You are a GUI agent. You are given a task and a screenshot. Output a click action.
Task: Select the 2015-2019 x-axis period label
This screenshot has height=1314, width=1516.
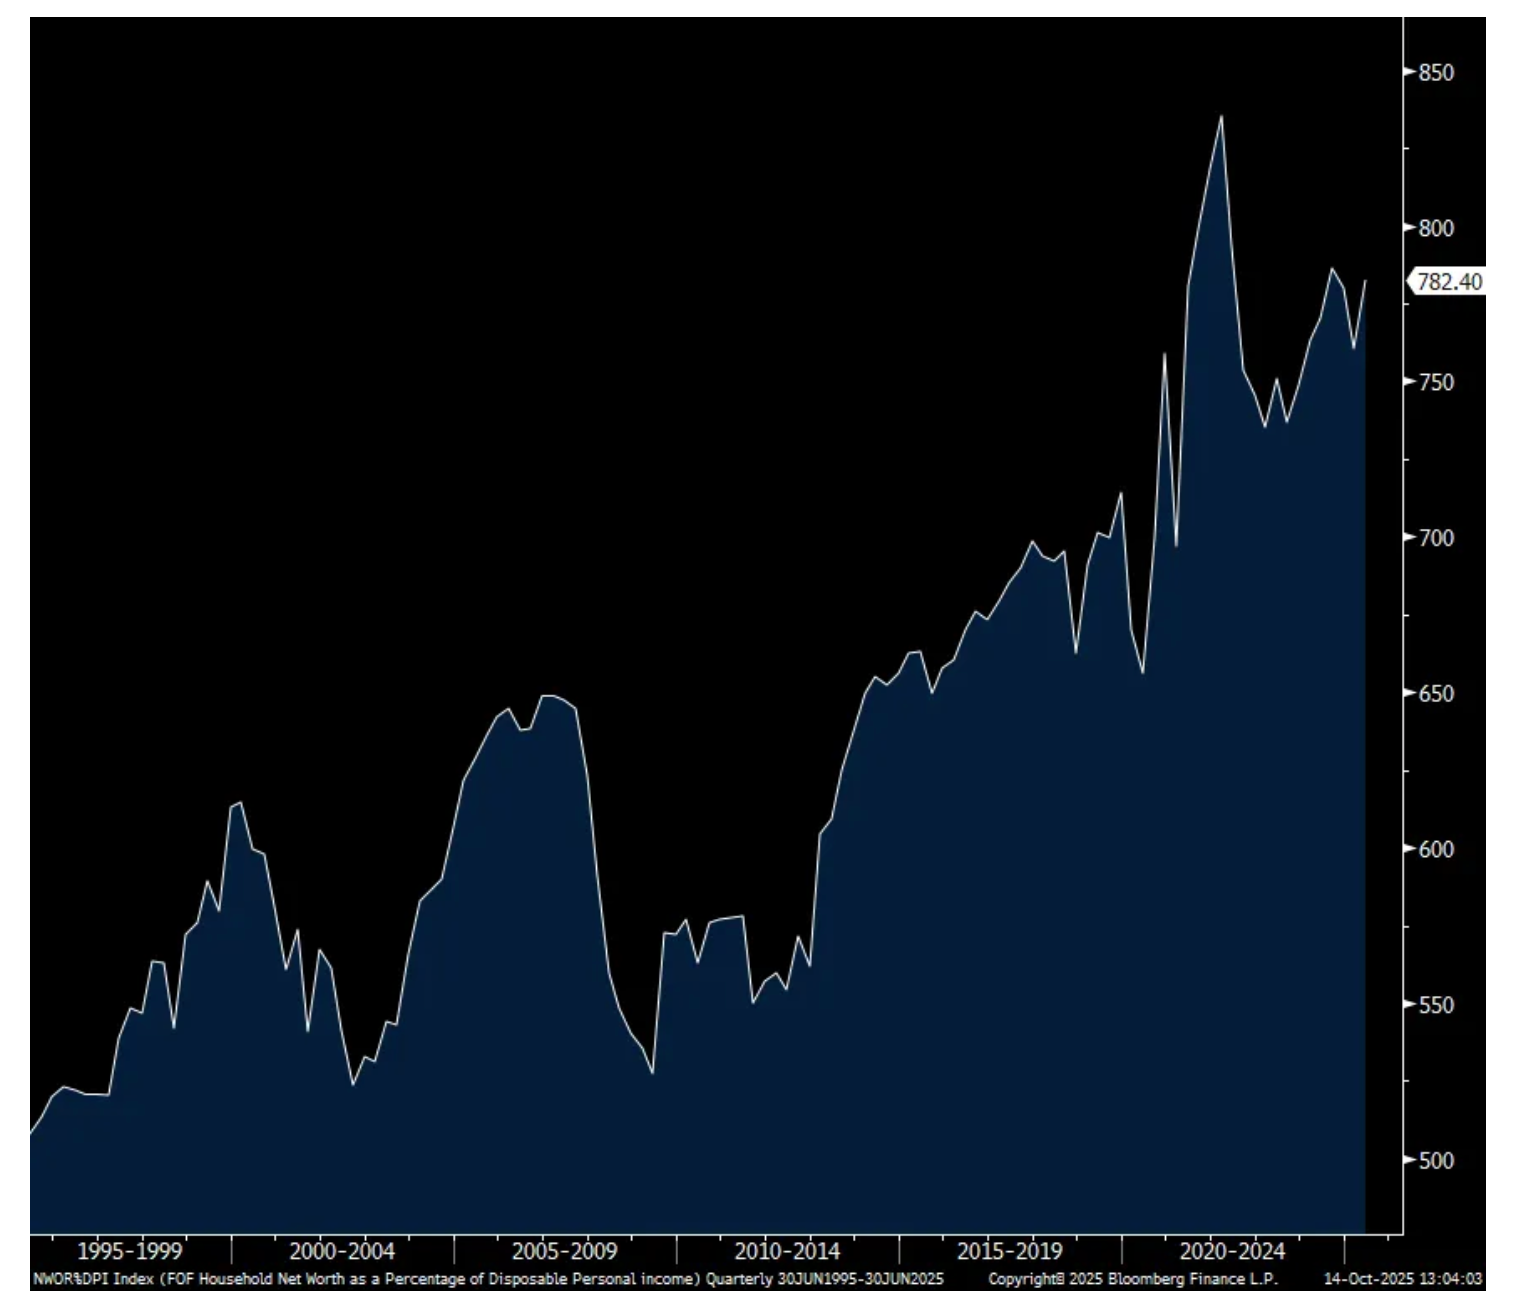pyautogui.click(x=1009, y=1251)
